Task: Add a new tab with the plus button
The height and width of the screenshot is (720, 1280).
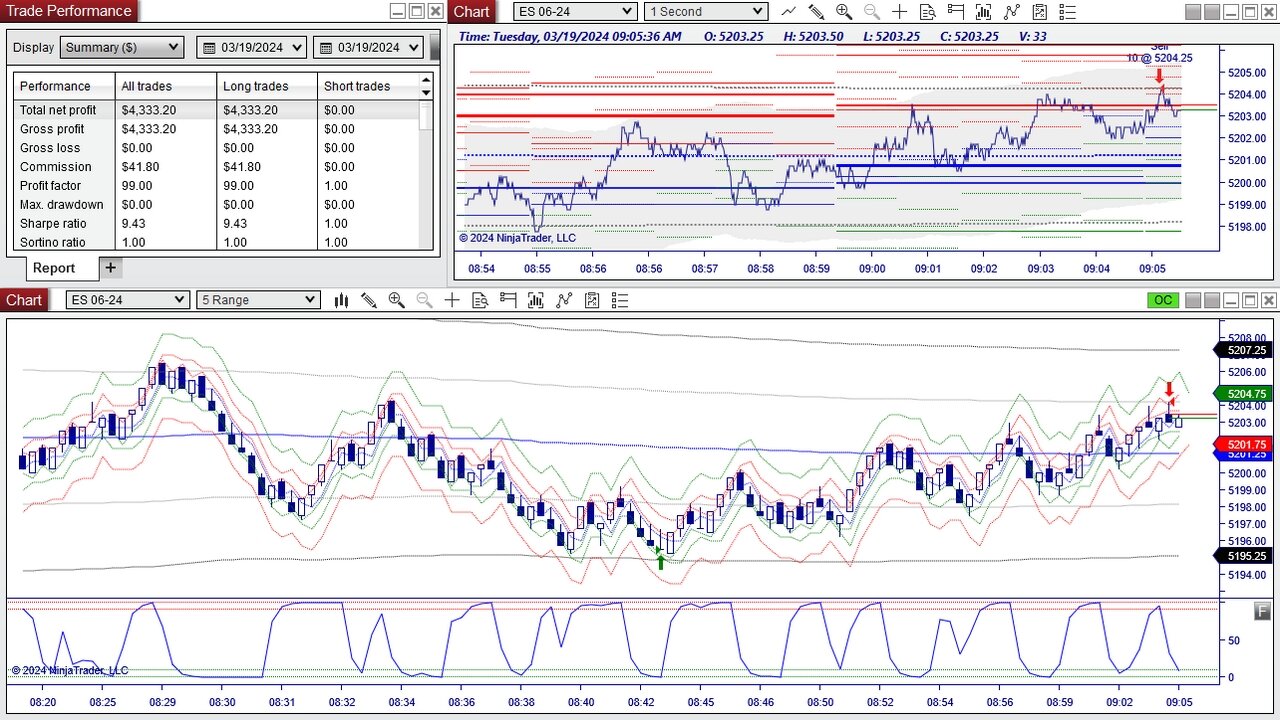Action: click(x=111, y=267)
